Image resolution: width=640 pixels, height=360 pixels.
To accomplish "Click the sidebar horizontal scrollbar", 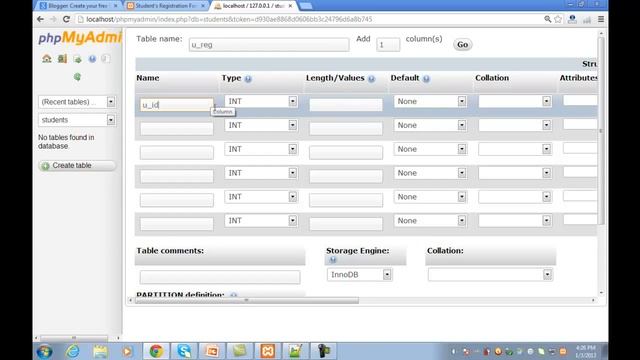I will (x=74, y=338).
